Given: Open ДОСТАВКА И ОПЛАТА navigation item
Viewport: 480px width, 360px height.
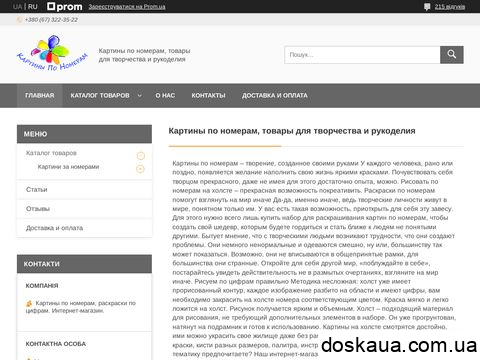Looking at the screenshot, I should coord(275,95).
